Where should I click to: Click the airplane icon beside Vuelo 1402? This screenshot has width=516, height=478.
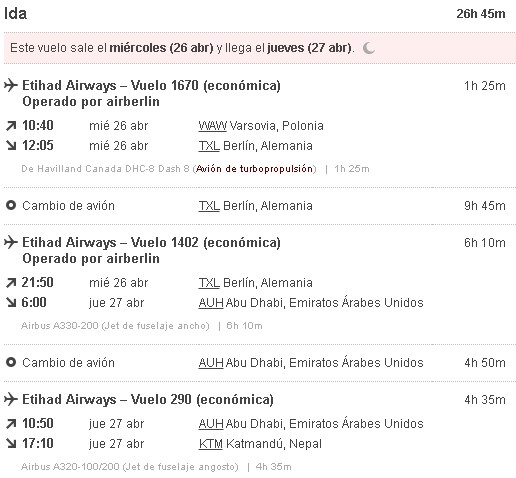tap(11, 242)
